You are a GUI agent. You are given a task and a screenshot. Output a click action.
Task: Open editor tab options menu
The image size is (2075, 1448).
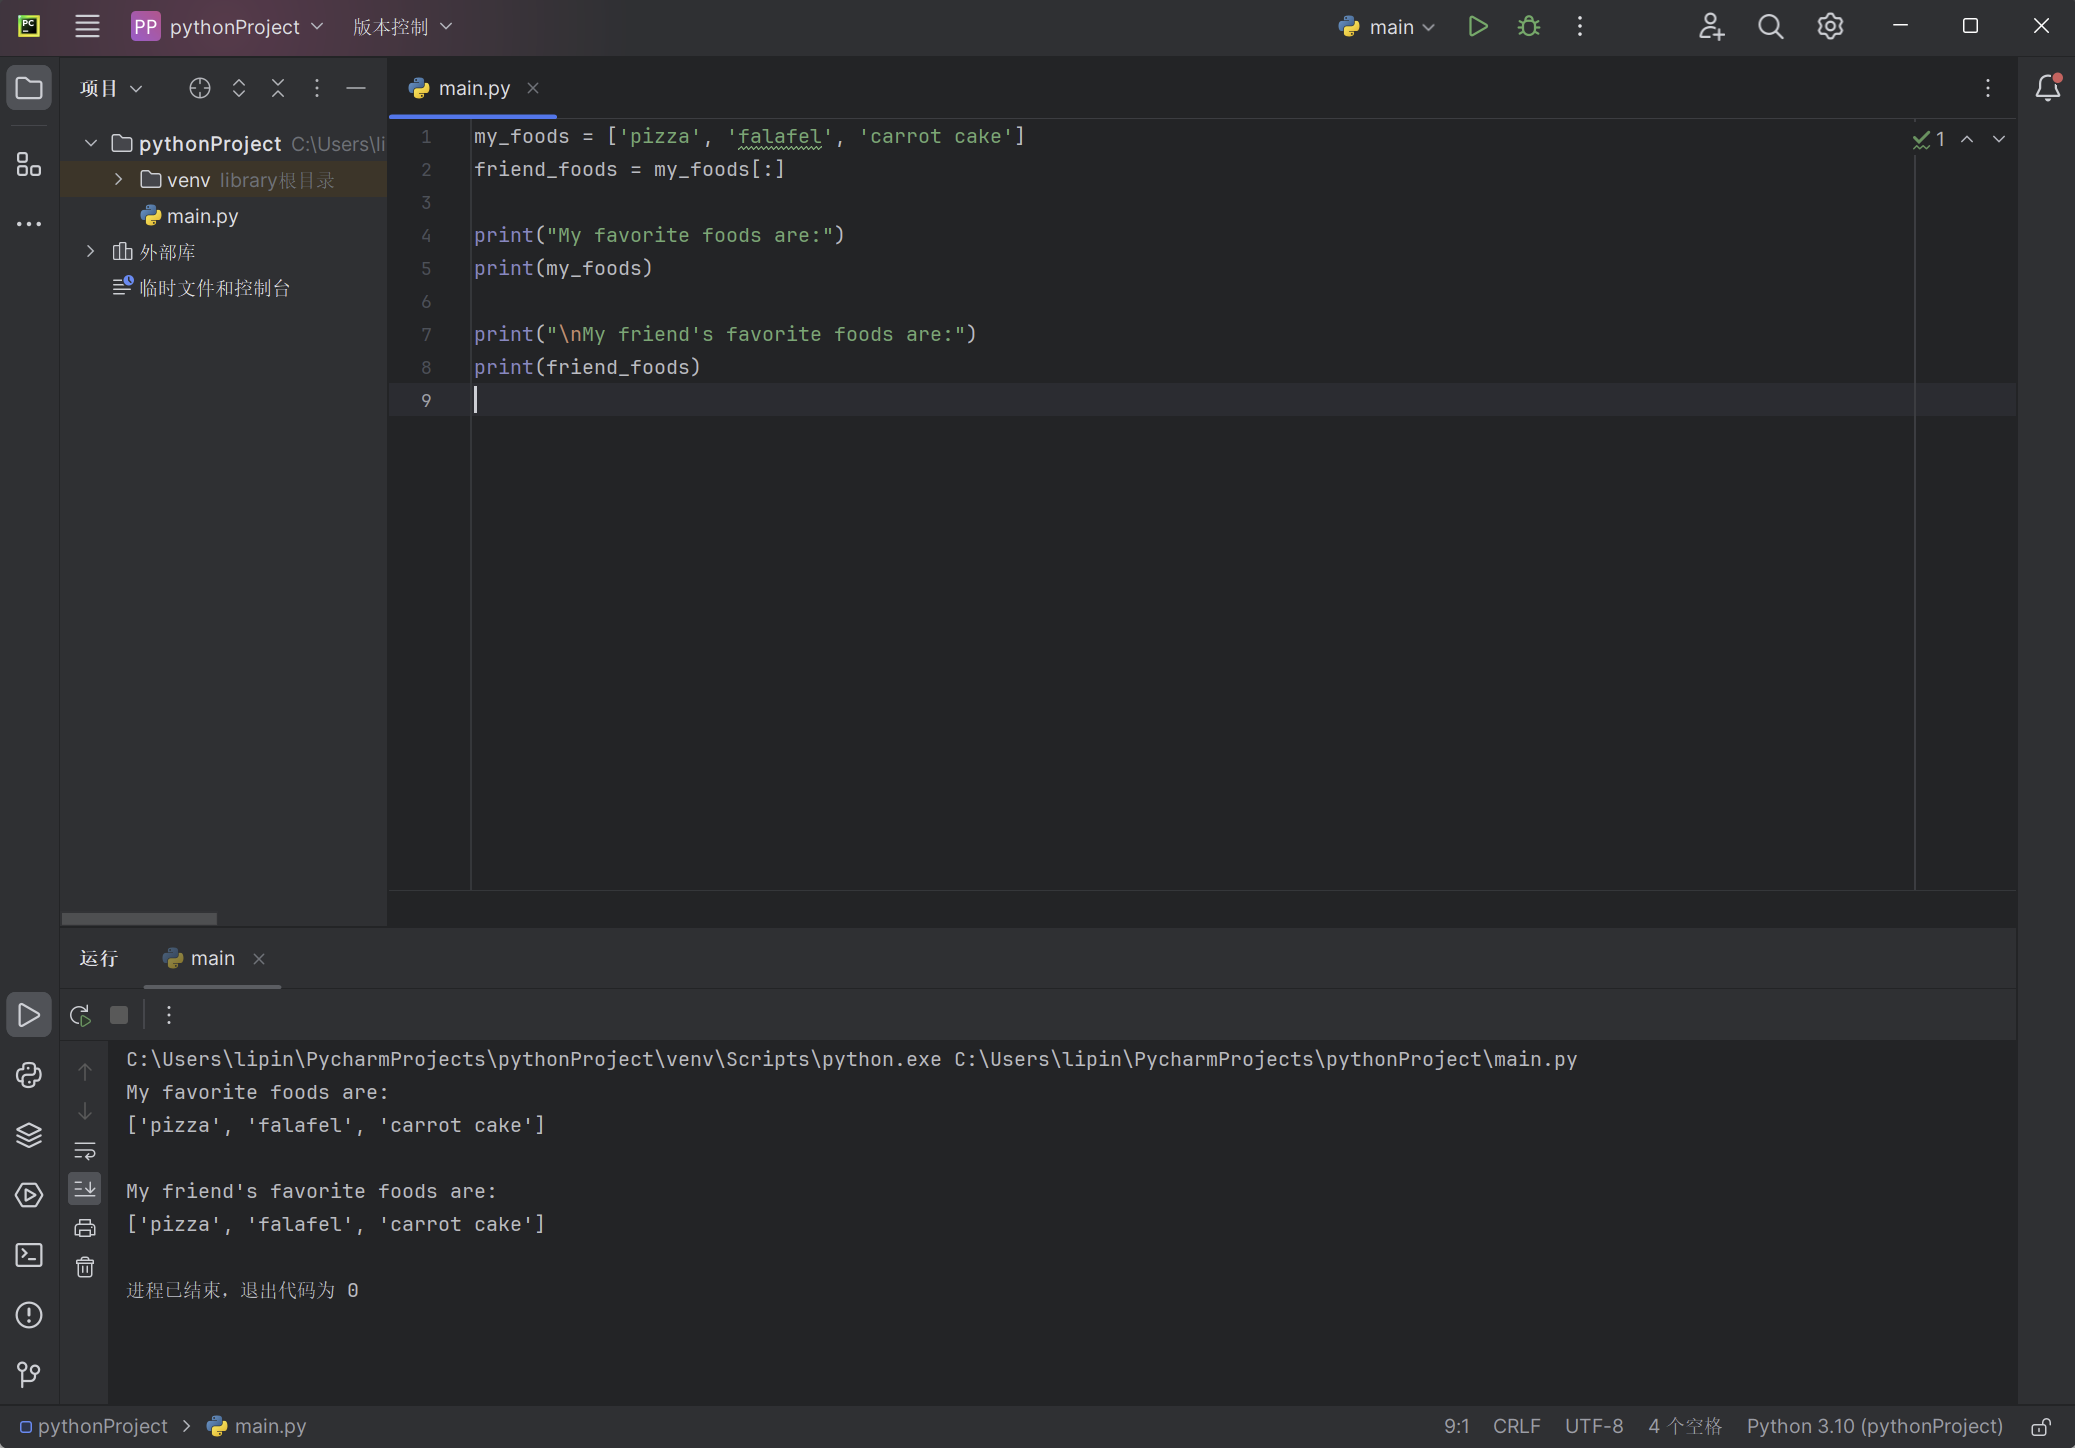(x=1988, y=88)
